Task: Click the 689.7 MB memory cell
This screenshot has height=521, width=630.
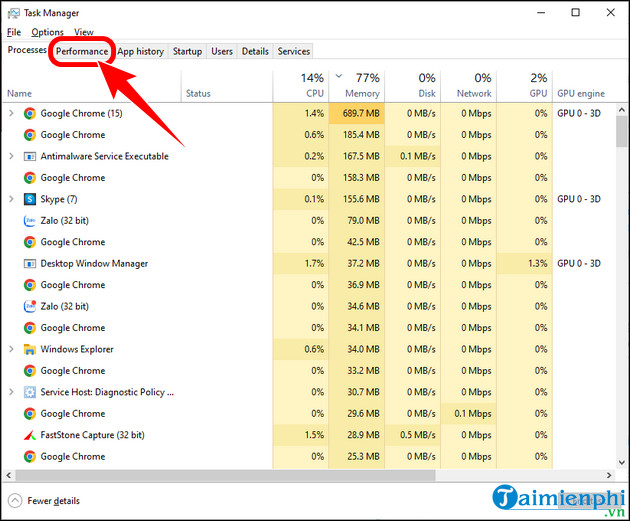Action: coord(357,114)
